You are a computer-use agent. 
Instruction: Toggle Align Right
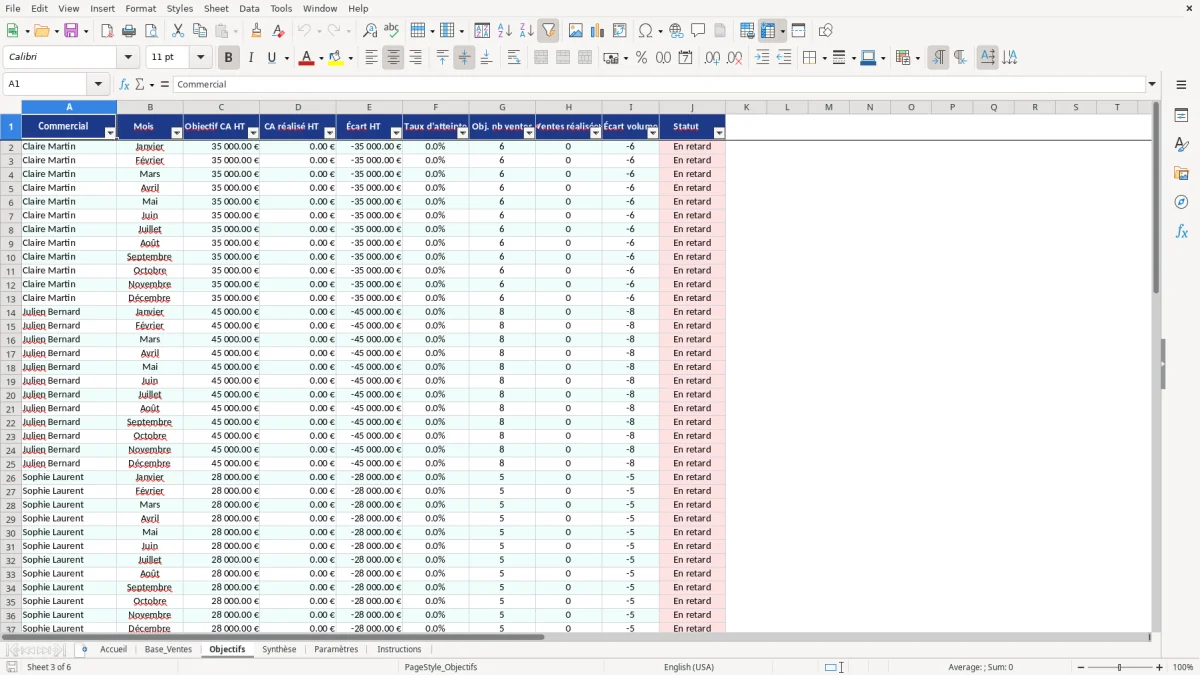[x=415, y=58]
